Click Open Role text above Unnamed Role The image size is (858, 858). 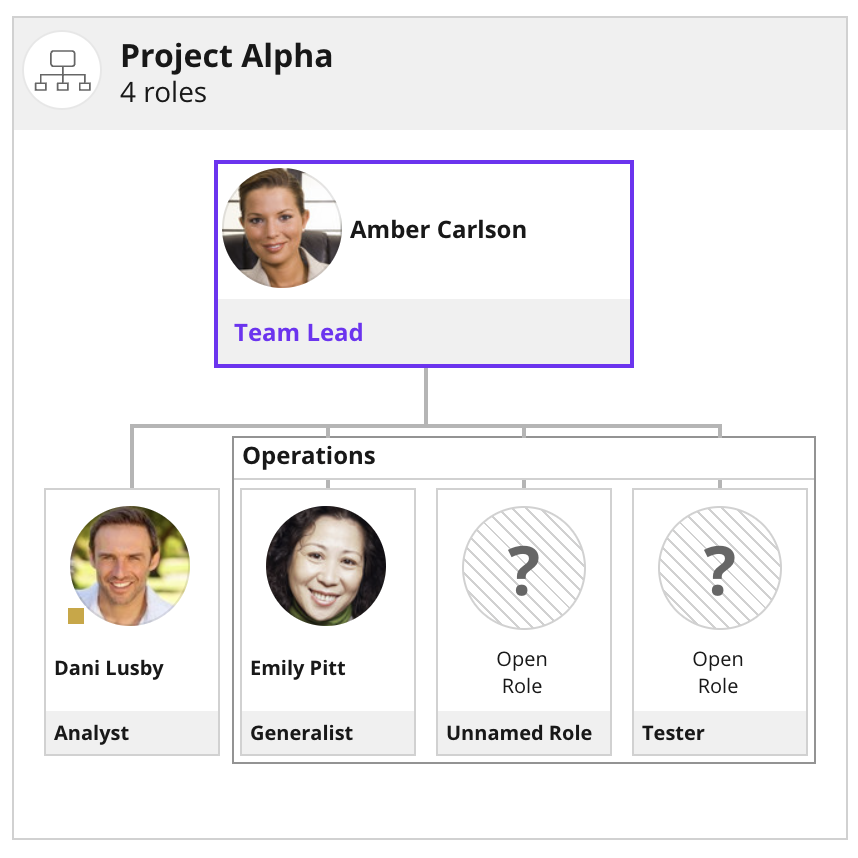(x=522, y=673)
